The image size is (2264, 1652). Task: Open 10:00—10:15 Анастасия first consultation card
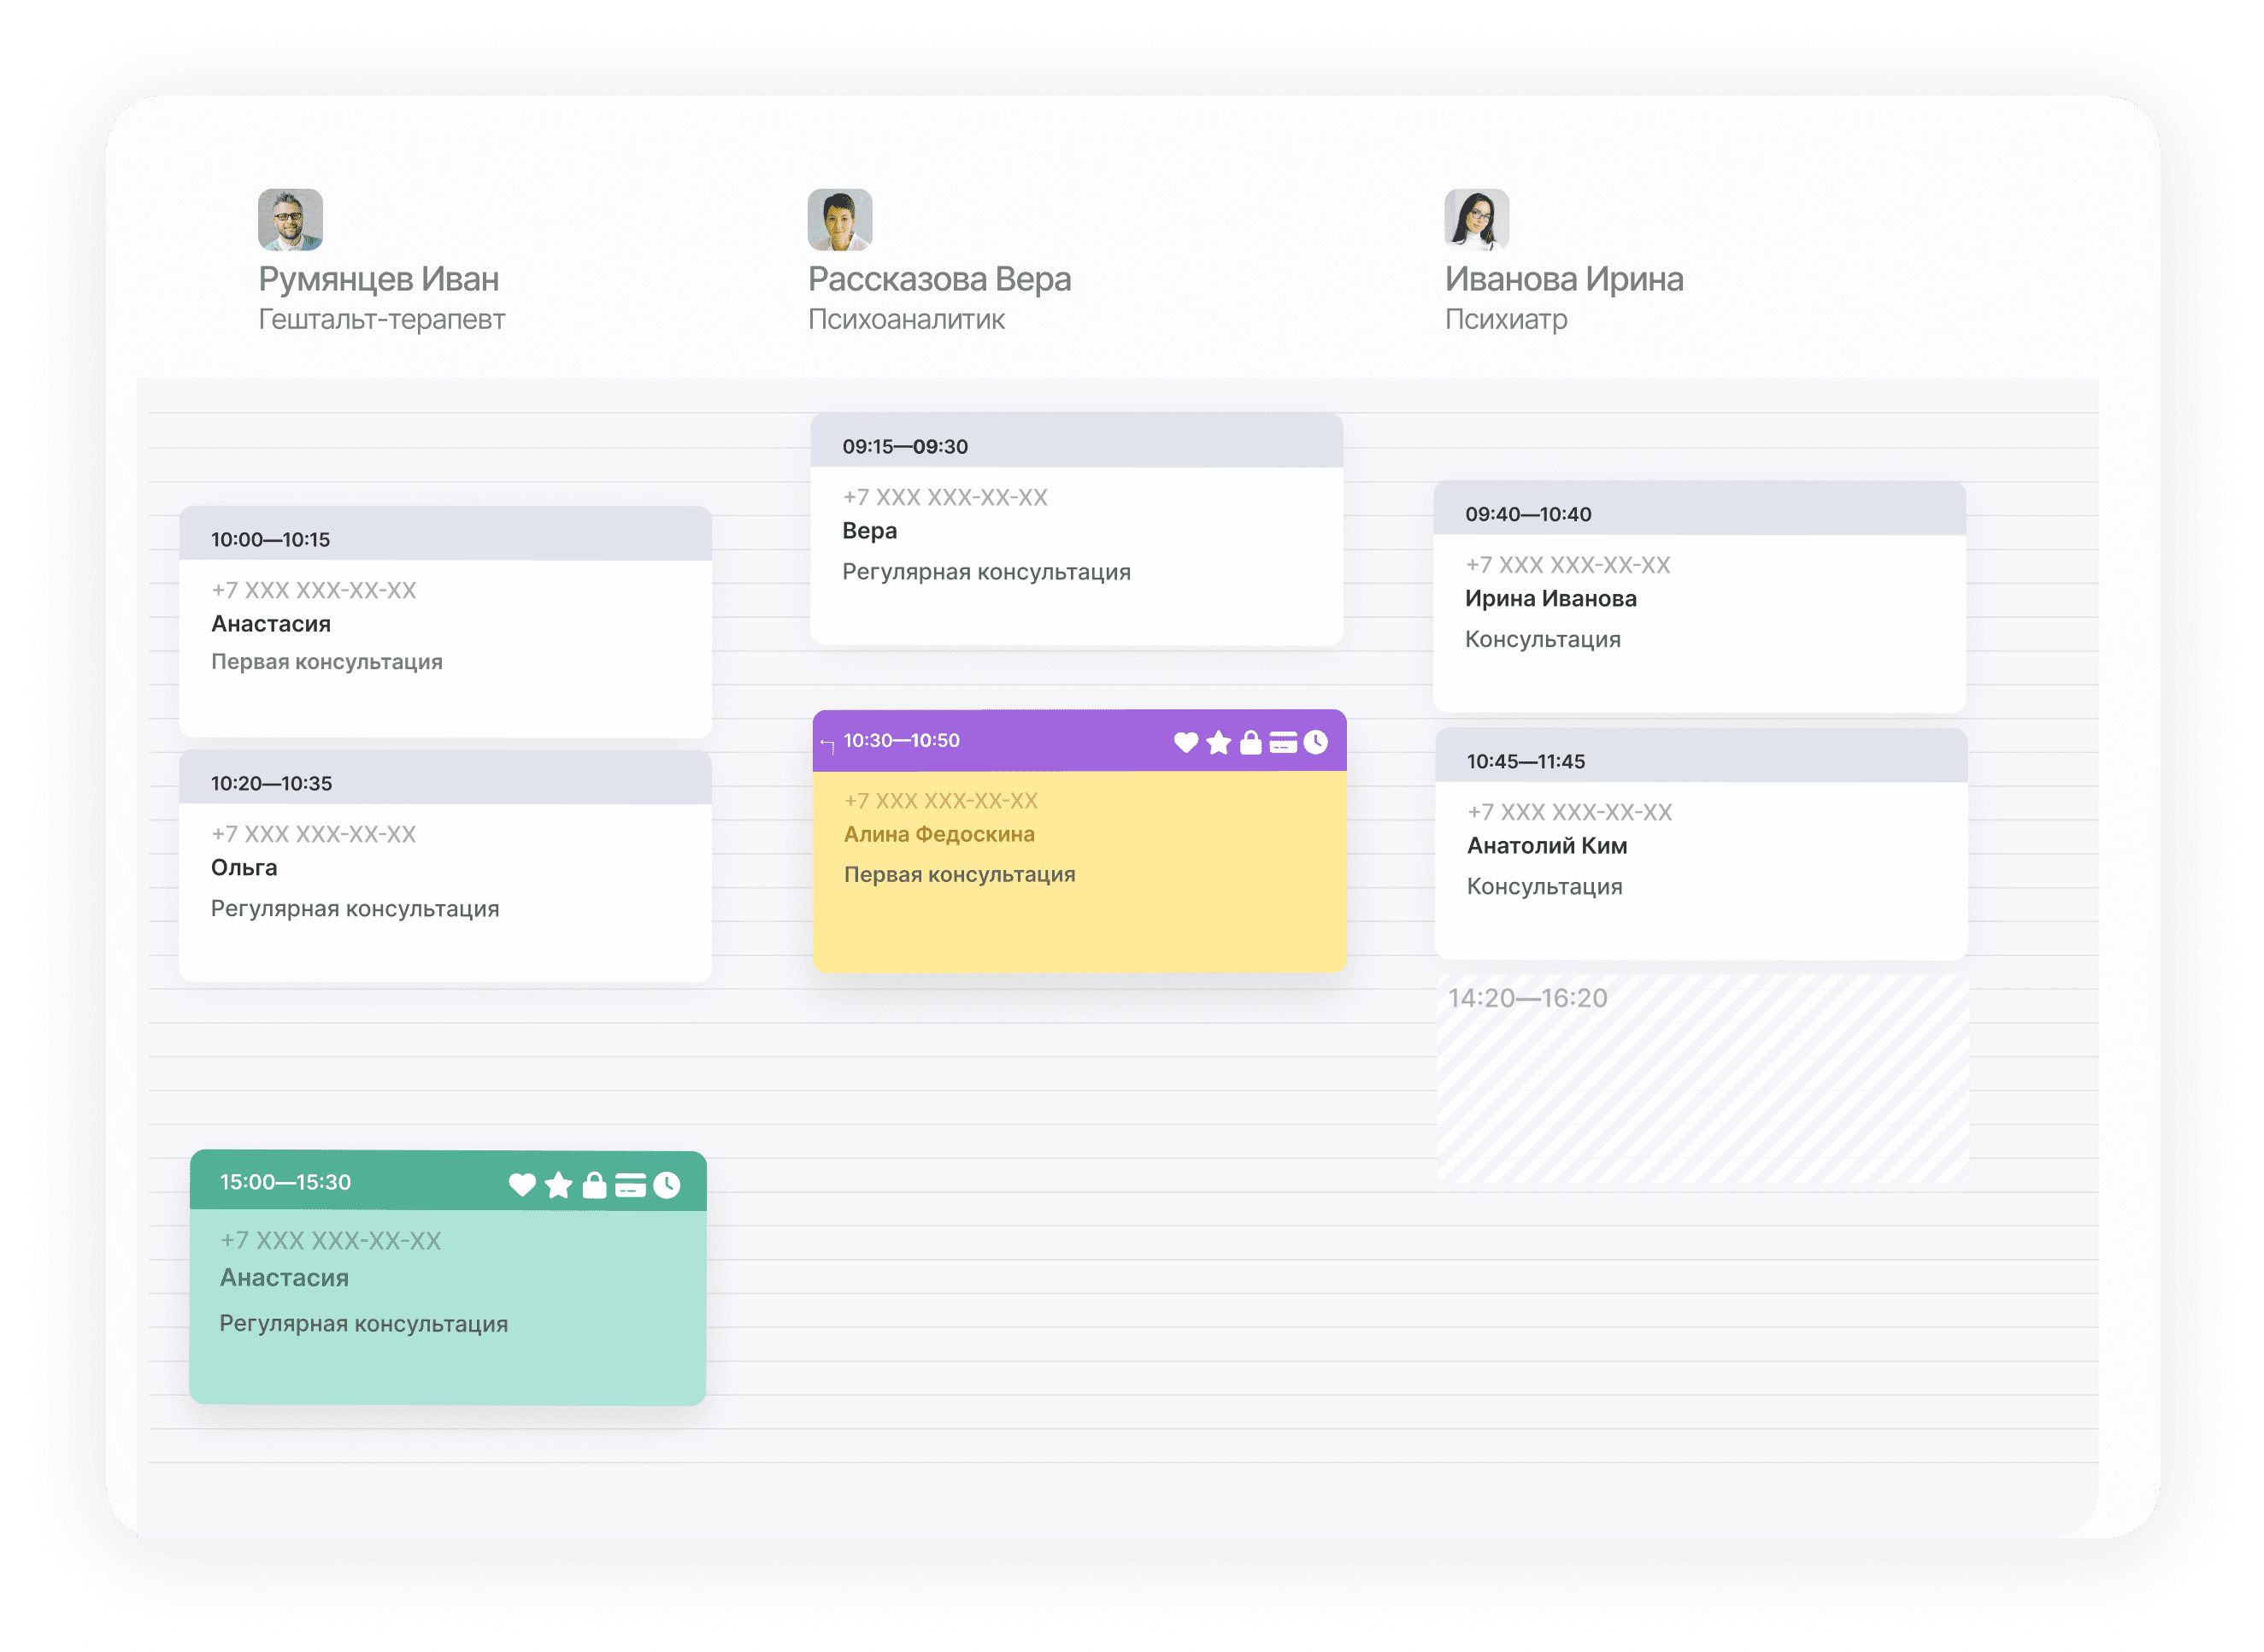tap(445, 640)
